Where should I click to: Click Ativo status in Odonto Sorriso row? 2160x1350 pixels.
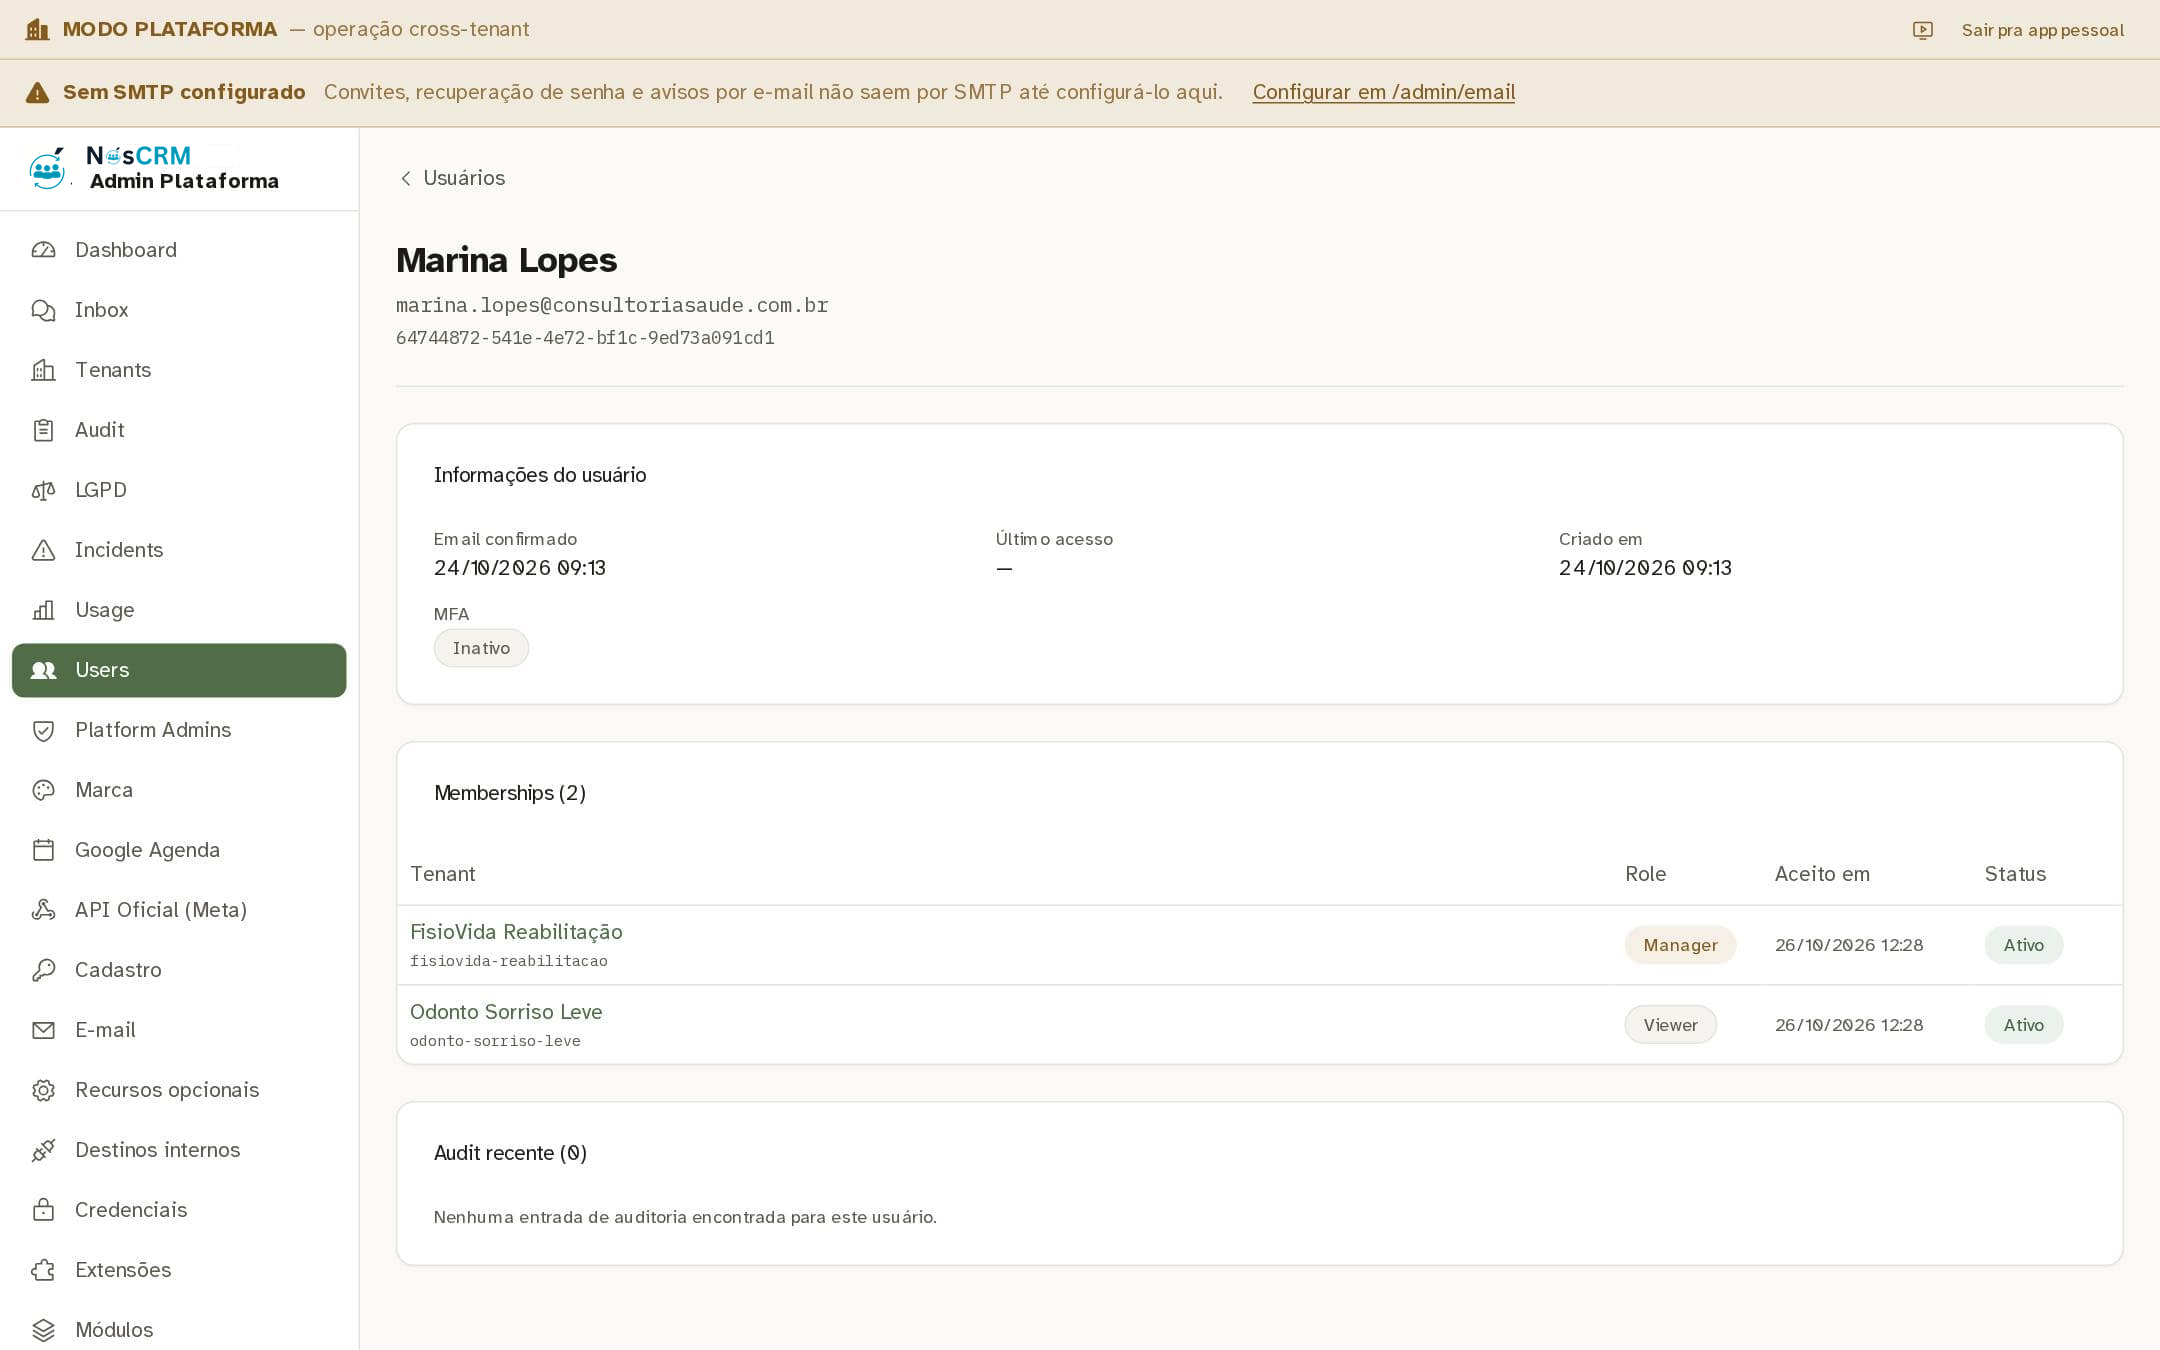click(2023, 1025)
